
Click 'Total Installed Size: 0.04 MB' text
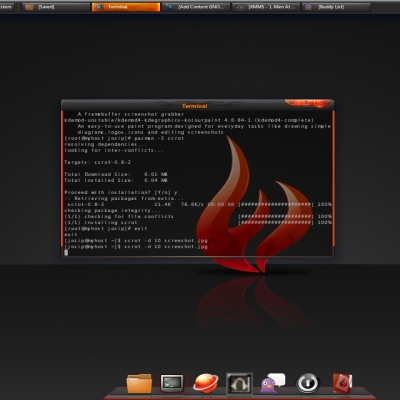pos(116,180)
